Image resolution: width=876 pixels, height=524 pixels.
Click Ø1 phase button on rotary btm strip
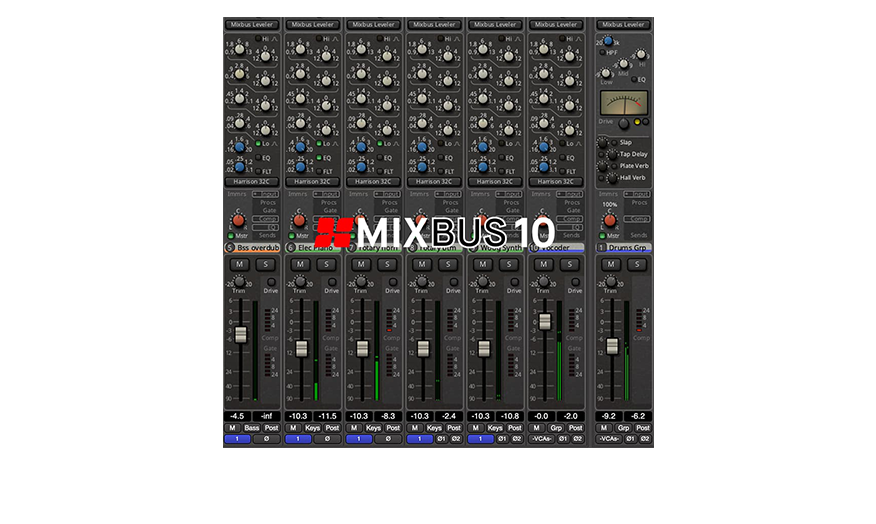(441, 439)
